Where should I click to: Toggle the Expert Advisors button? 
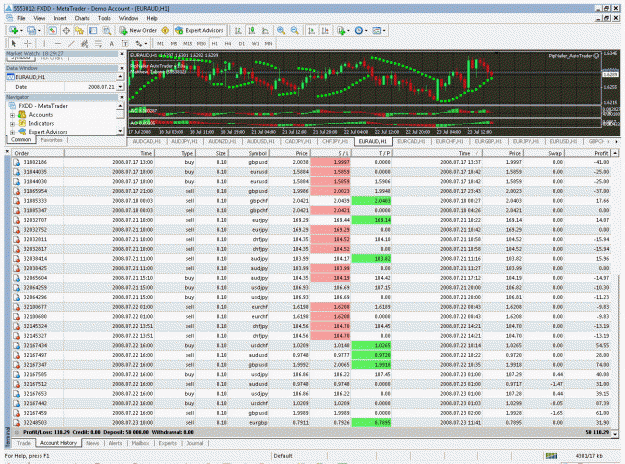pos(199,30)
